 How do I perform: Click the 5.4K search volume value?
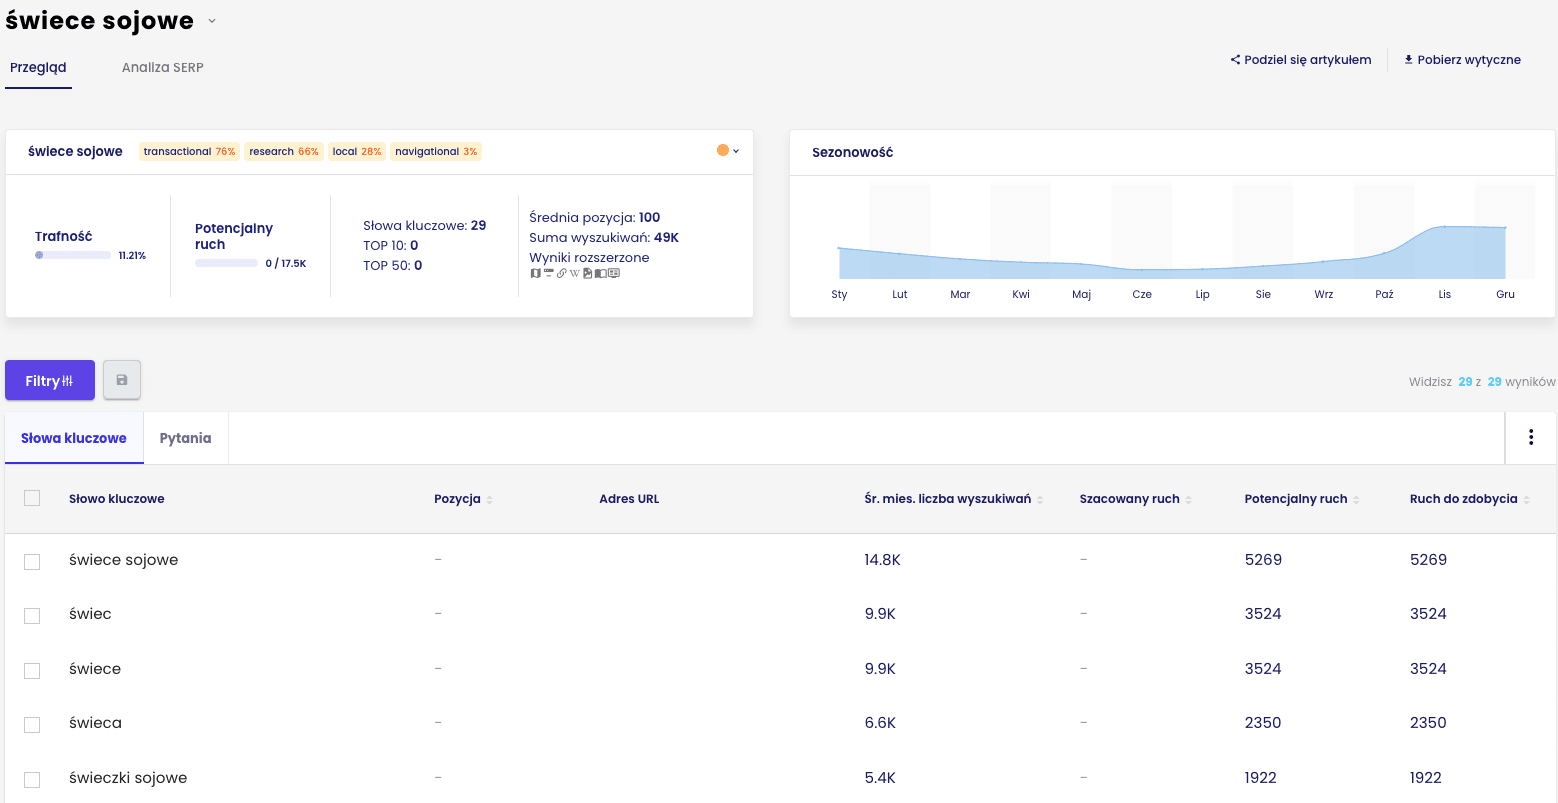(x=880, y=778)
